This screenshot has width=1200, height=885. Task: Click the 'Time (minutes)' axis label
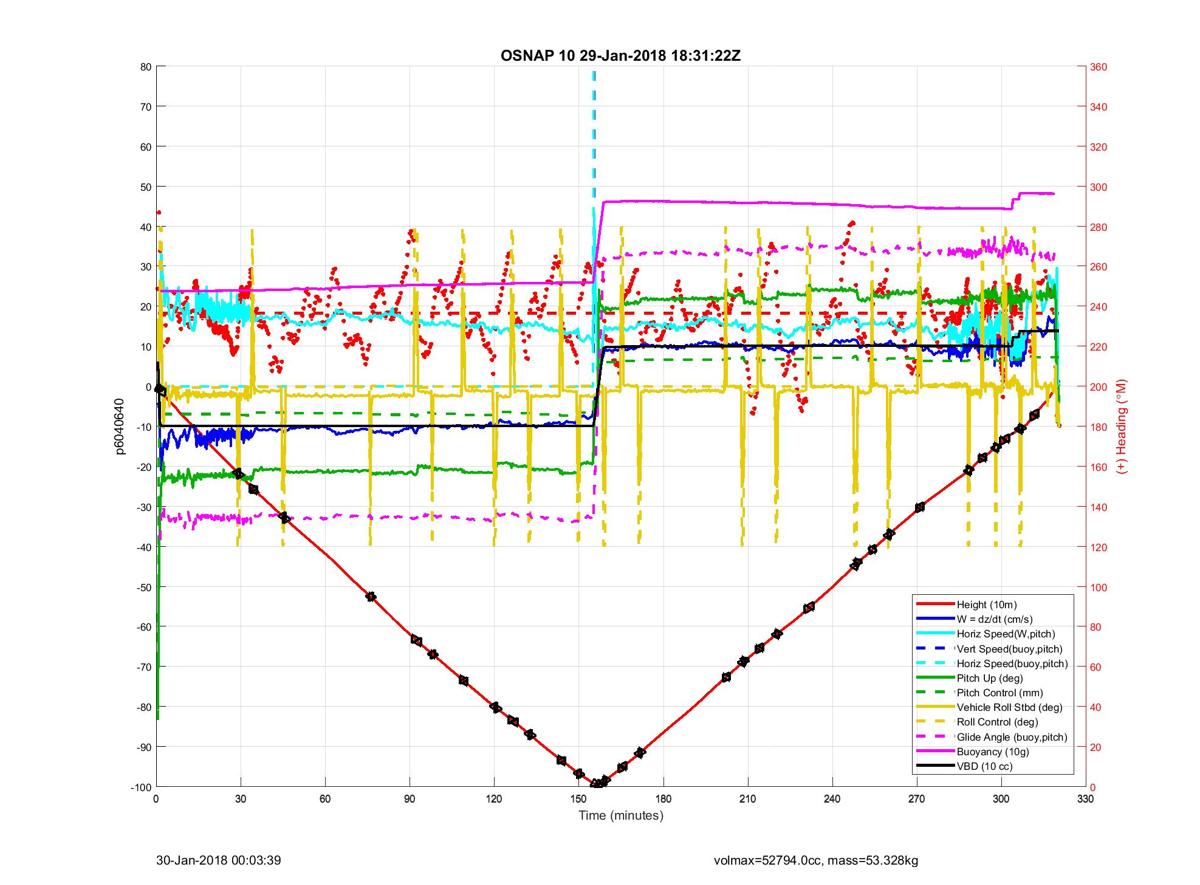[x=620, y=815]
